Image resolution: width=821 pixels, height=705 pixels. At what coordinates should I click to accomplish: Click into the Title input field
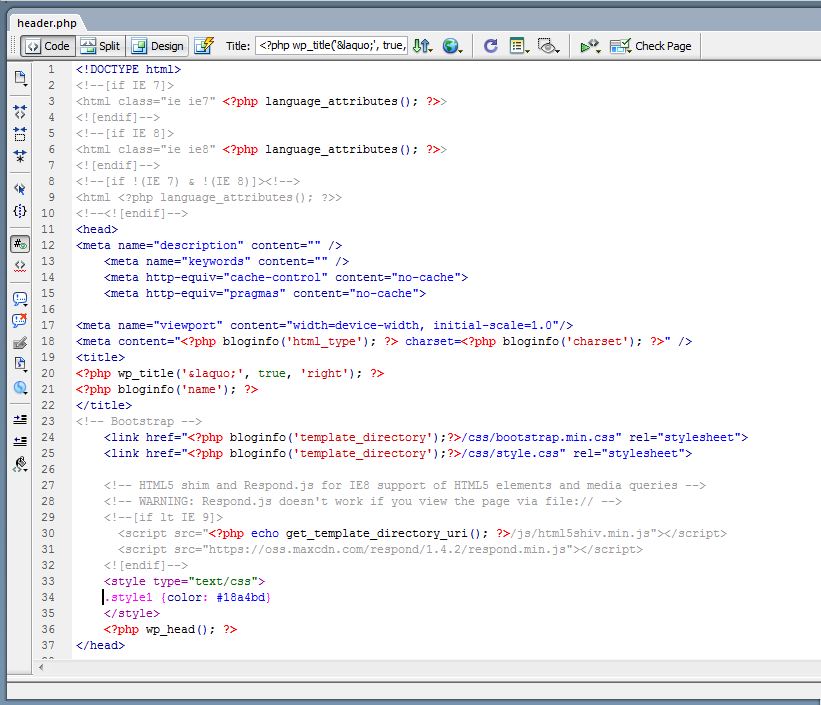[331, 46]
